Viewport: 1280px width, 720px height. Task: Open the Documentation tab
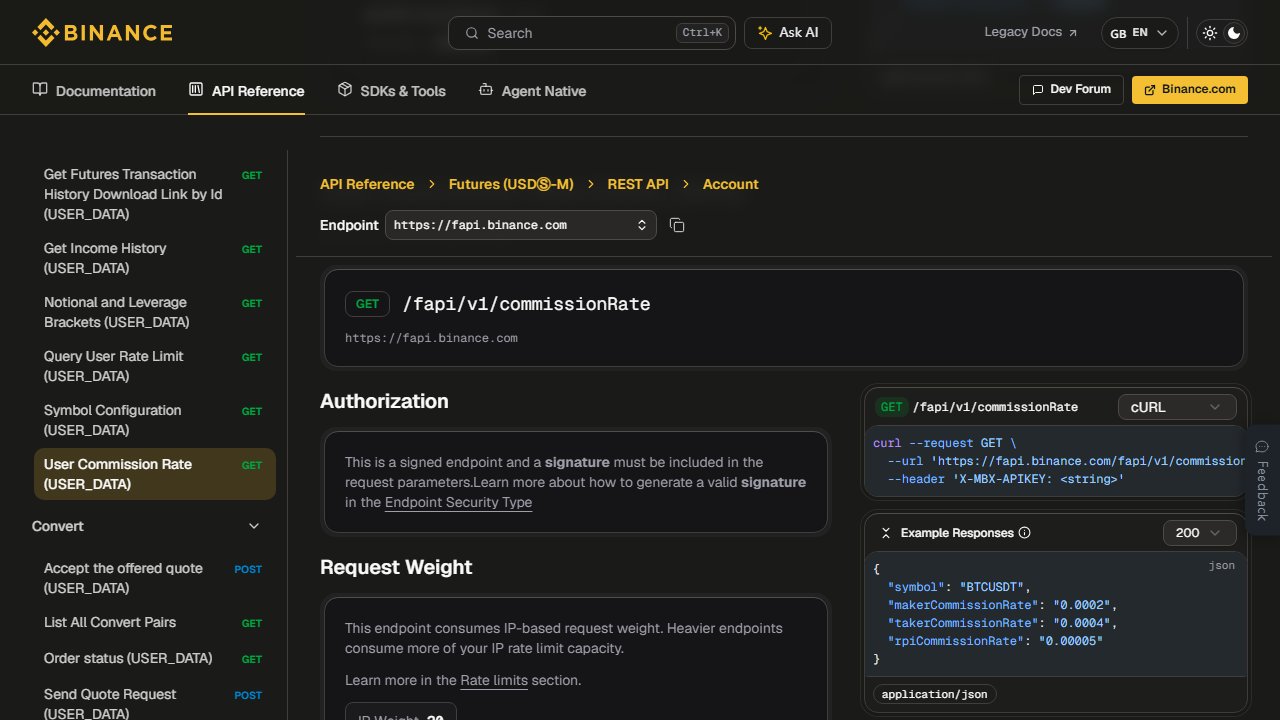pyautogui.click(x=94, y=91)
